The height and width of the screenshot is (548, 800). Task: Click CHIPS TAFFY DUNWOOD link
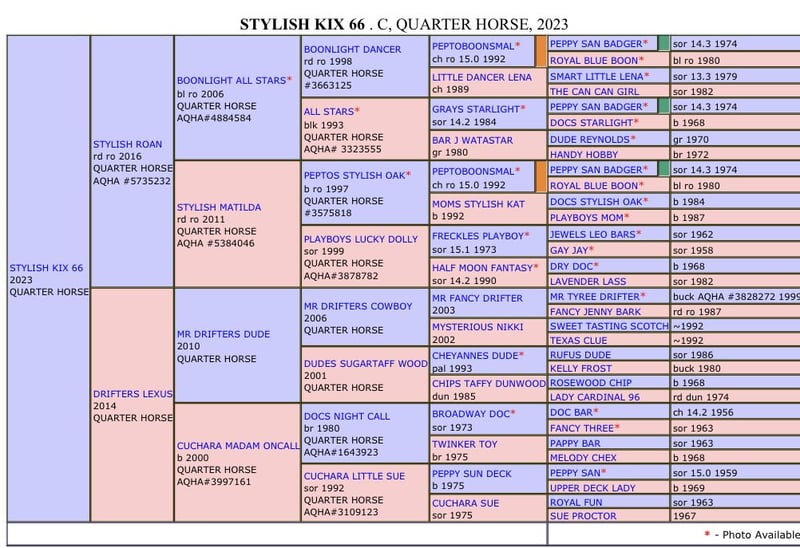click(489, 384)
